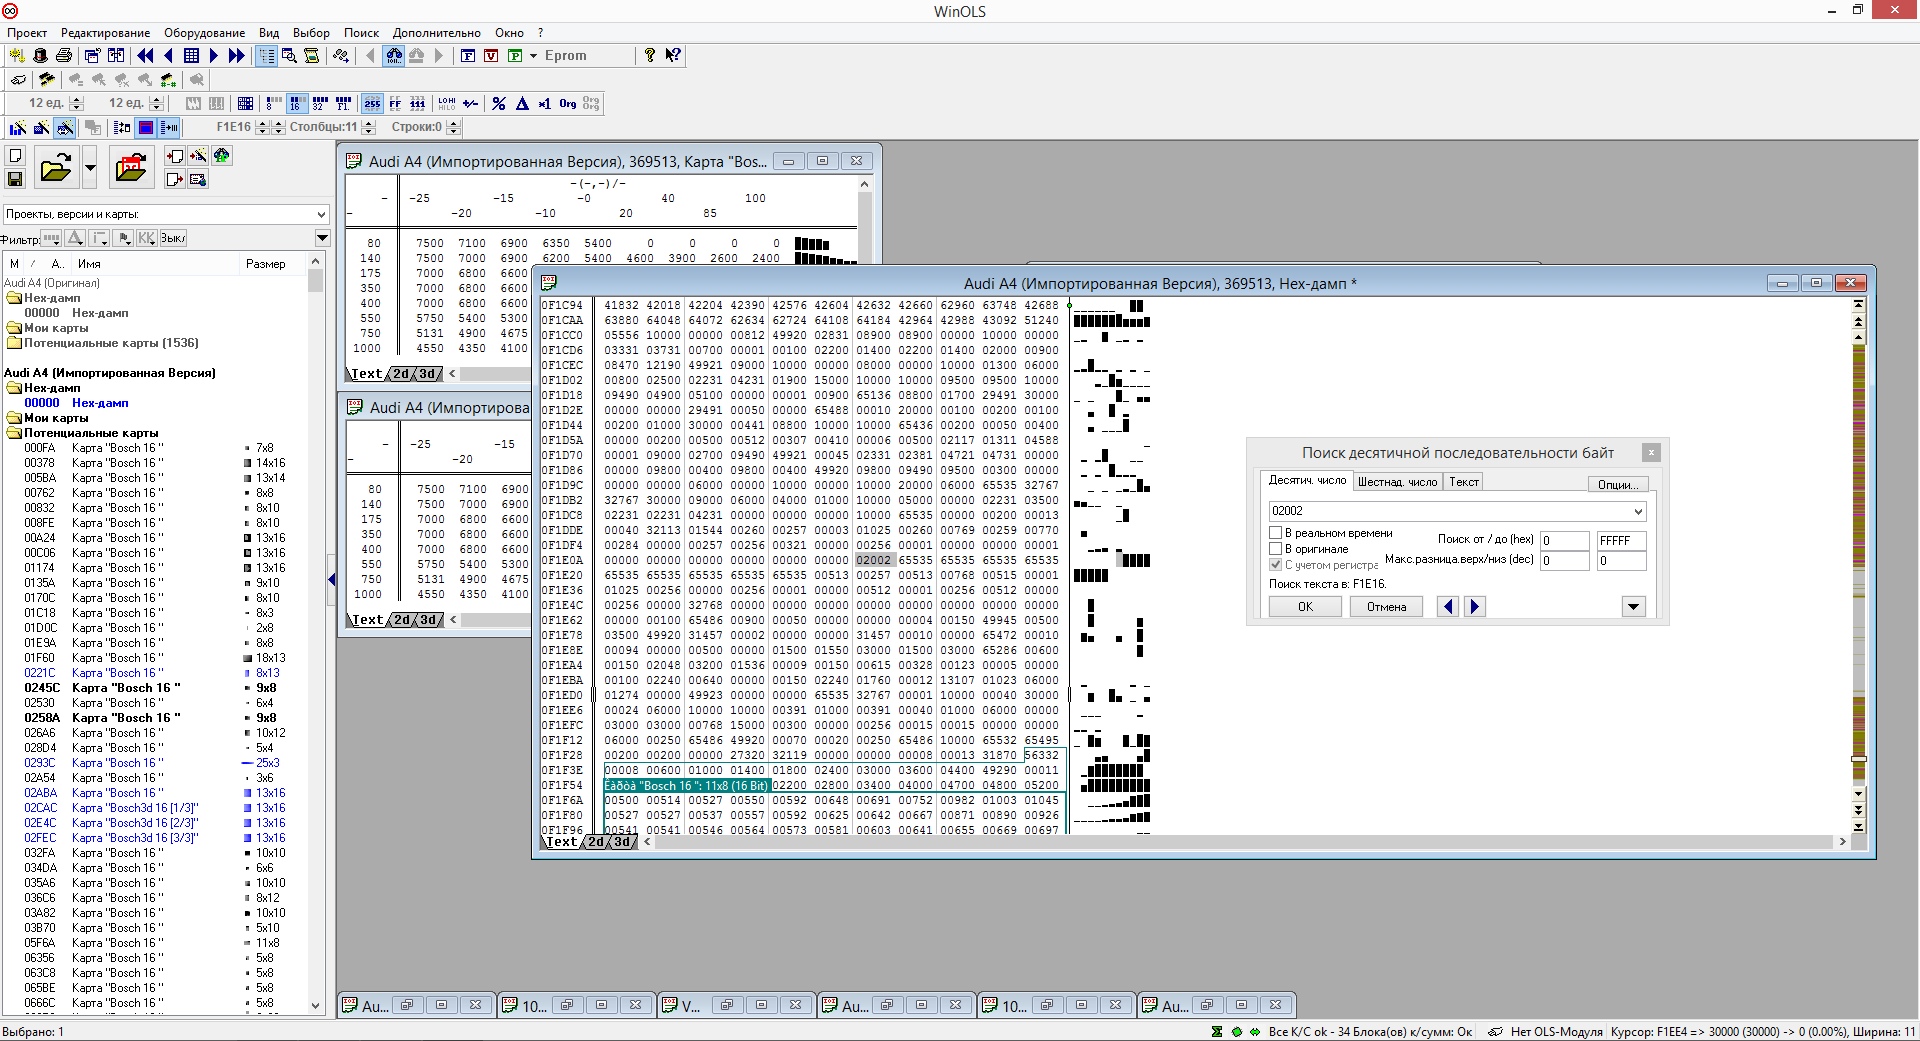Click the delta triangle difference icon
The height and width of the screenshot is (1041, 1920).
(x=522, y=103)
